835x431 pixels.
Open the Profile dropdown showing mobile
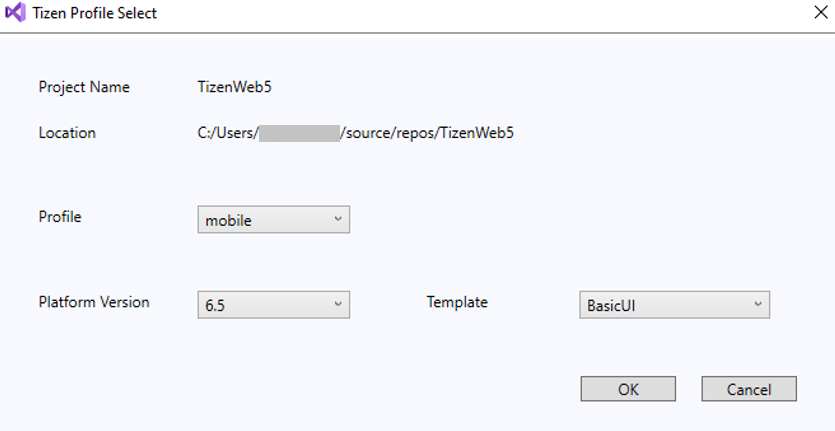point(273,220)
